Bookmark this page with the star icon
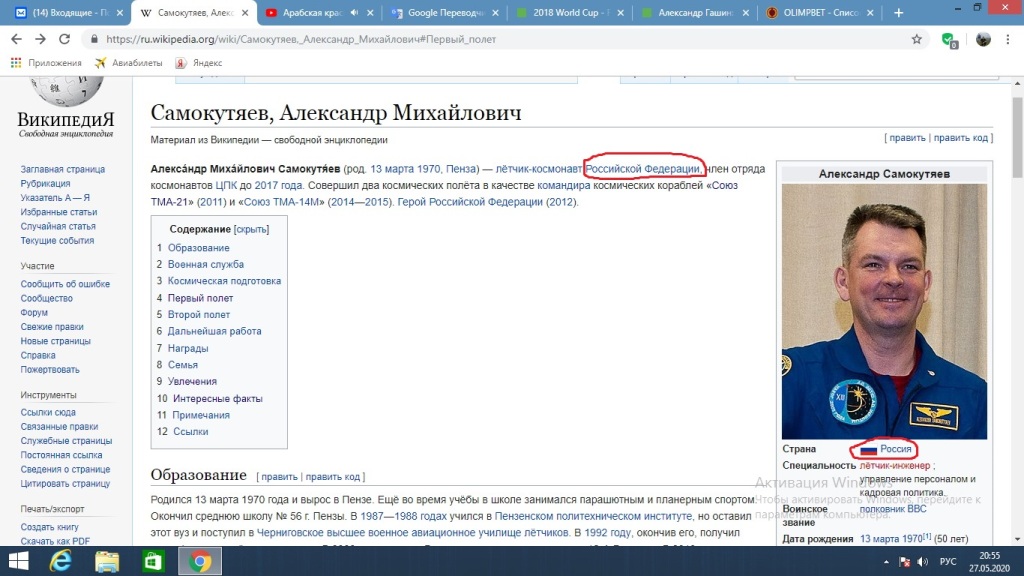 (917, 39)
